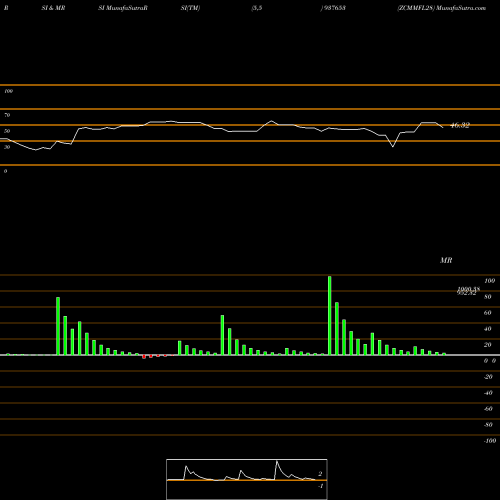Click the 937653 code in the header

click(335, 8)
